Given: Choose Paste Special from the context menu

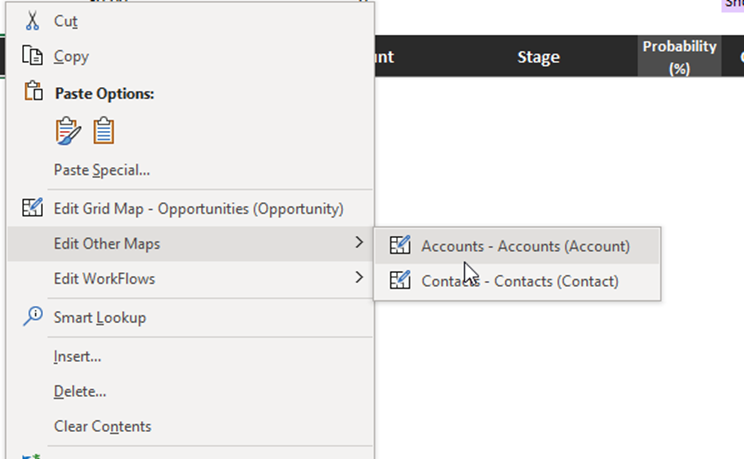Looking at the screenshot, I should click(x=102, y=170).
